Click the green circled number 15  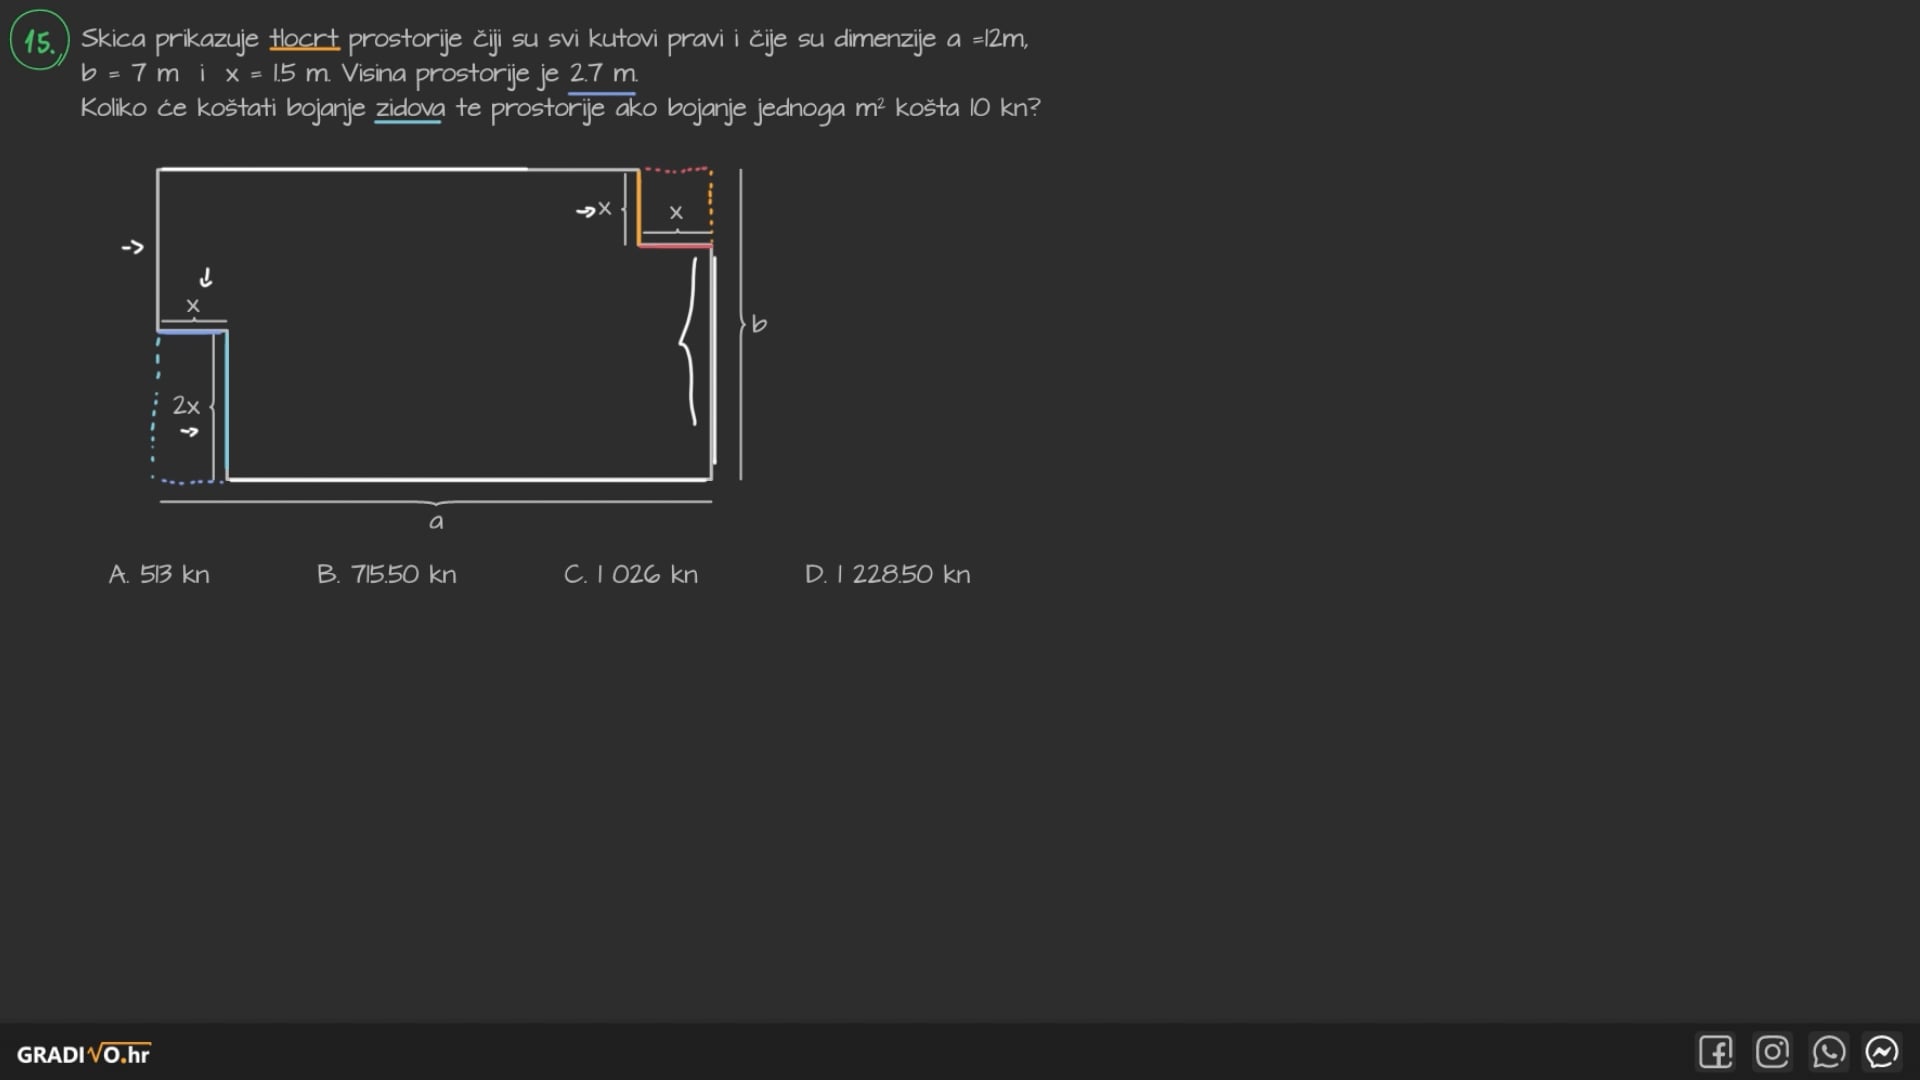(39, 41)
